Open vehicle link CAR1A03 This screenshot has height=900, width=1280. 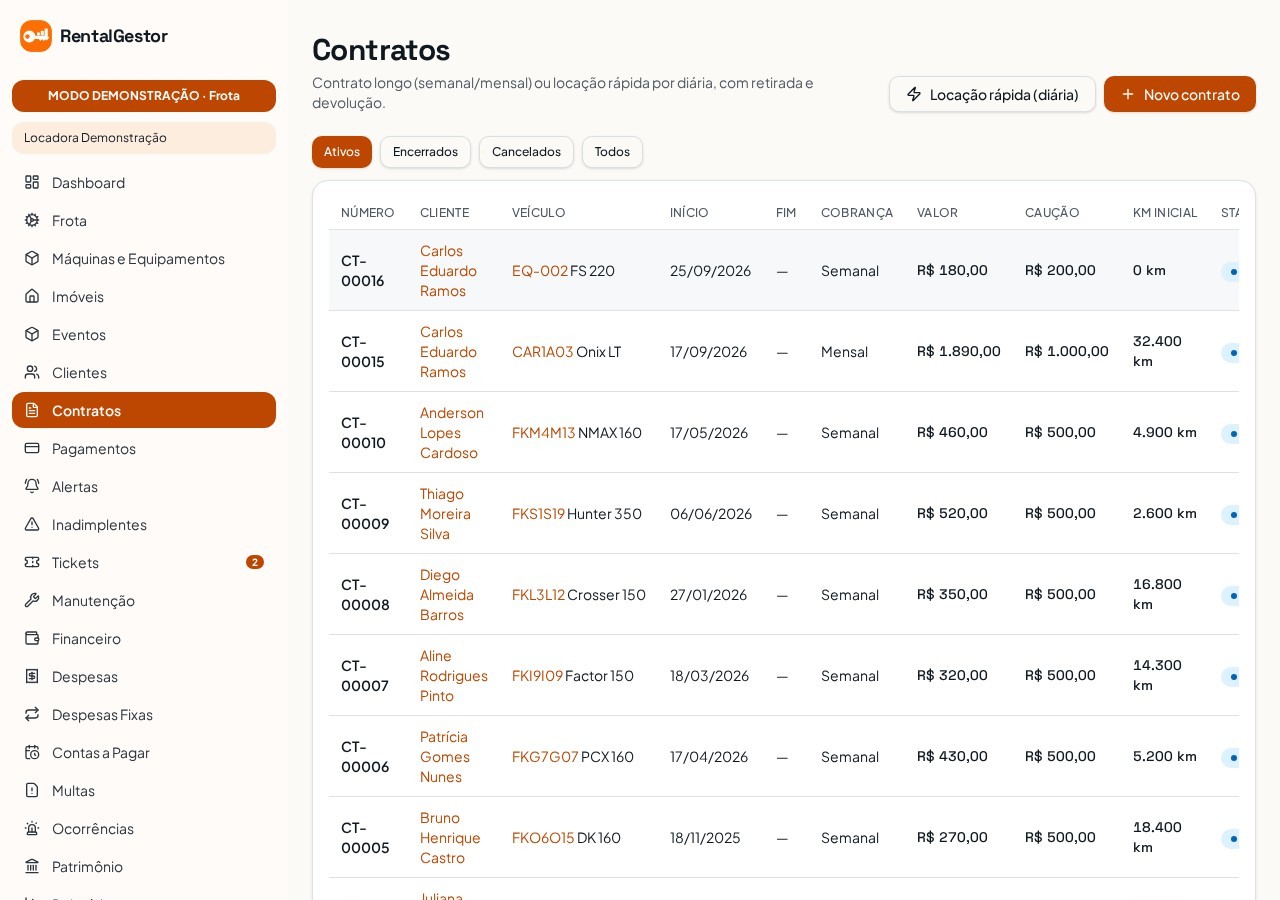point(543,351)
